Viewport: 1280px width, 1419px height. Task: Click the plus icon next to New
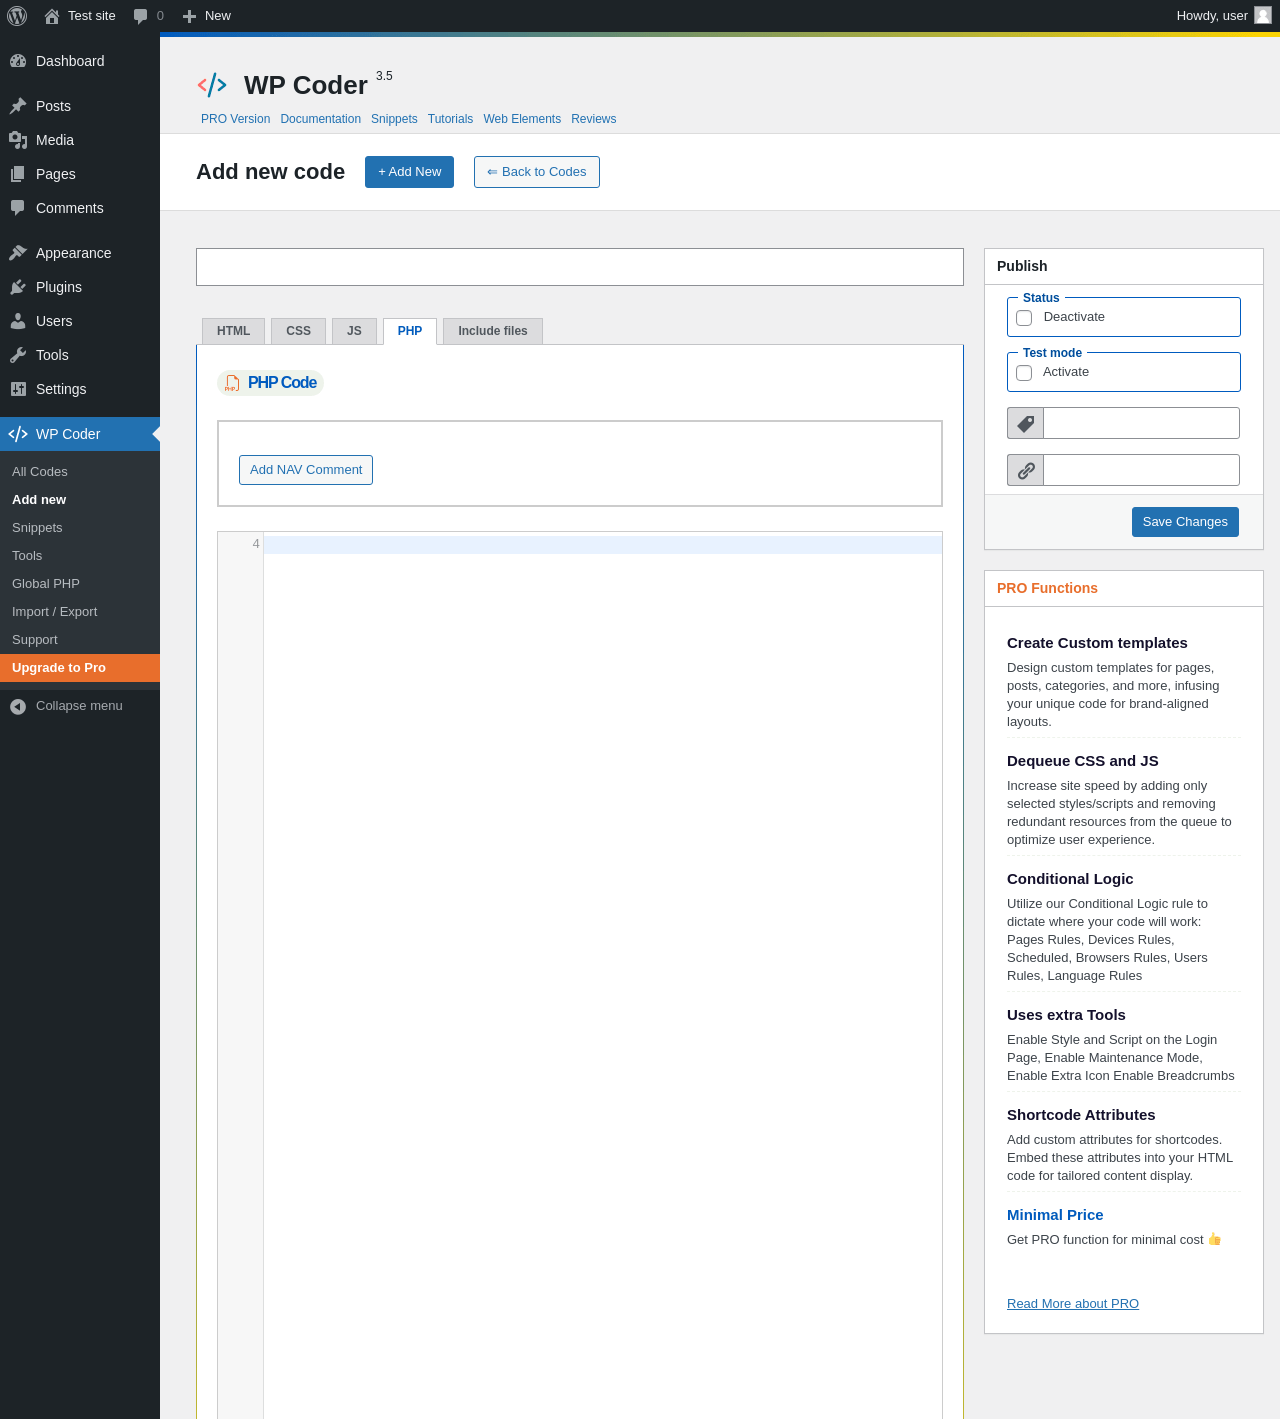point(189,16)
